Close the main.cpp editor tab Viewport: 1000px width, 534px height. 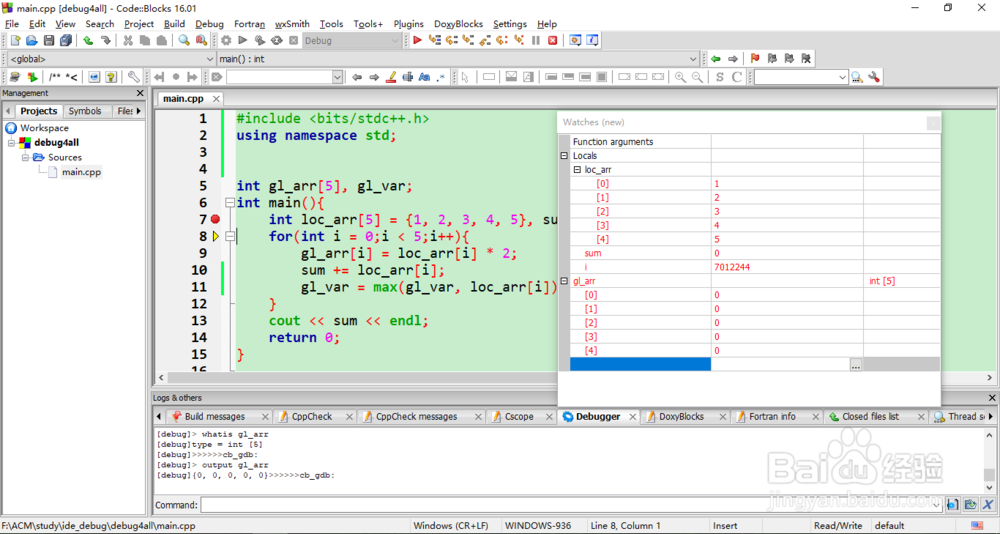coord(216,99)
